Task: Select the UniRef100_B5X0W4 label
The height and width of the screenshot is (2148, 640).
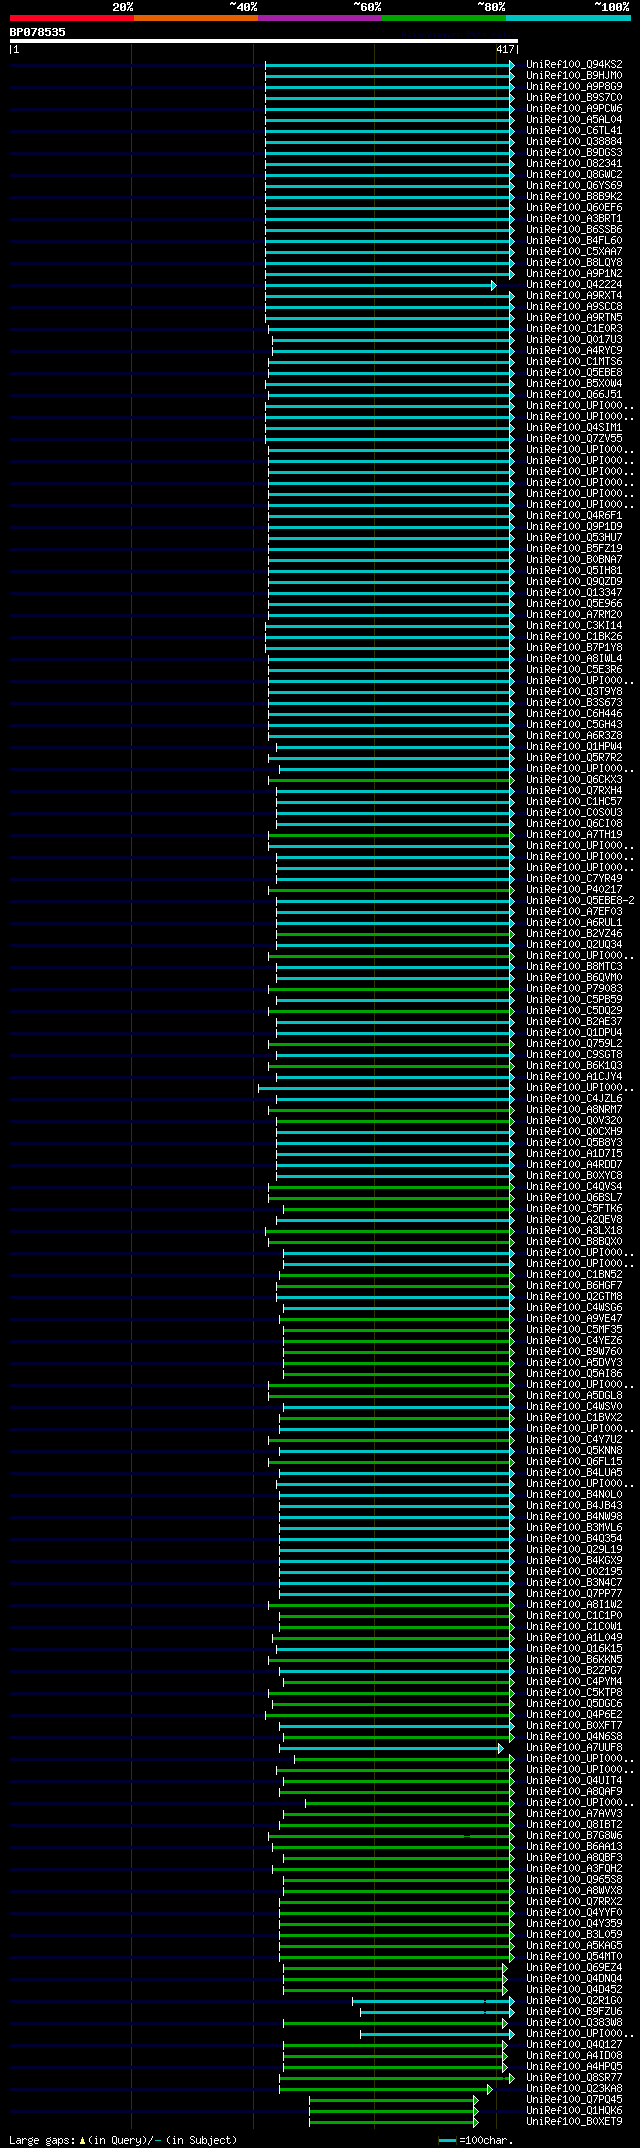Action: [574, 383]
